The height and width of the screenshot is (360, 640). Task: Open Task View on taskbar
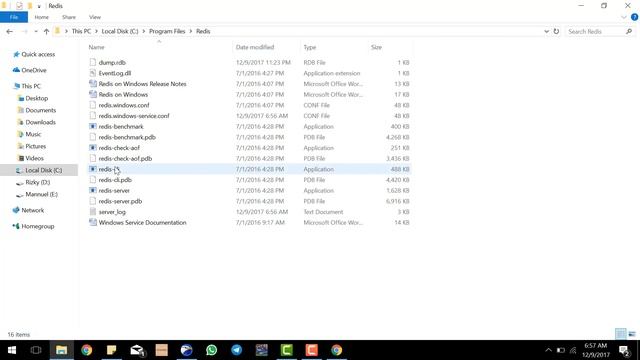[36, 350]
